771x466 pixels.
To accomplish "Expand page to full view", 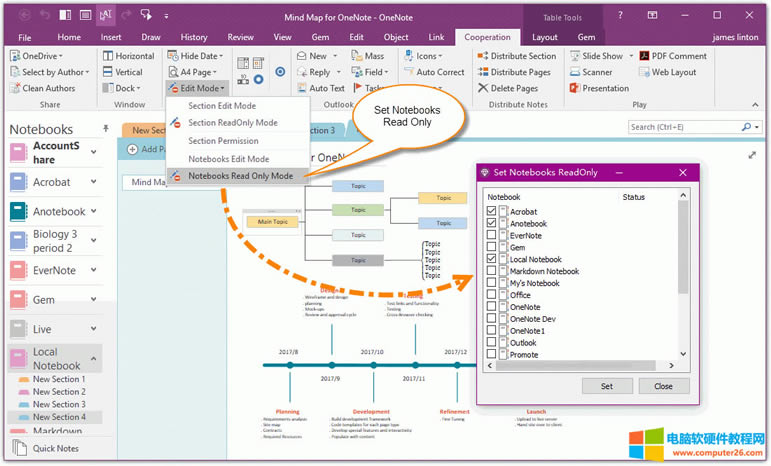I will point(752,155).
